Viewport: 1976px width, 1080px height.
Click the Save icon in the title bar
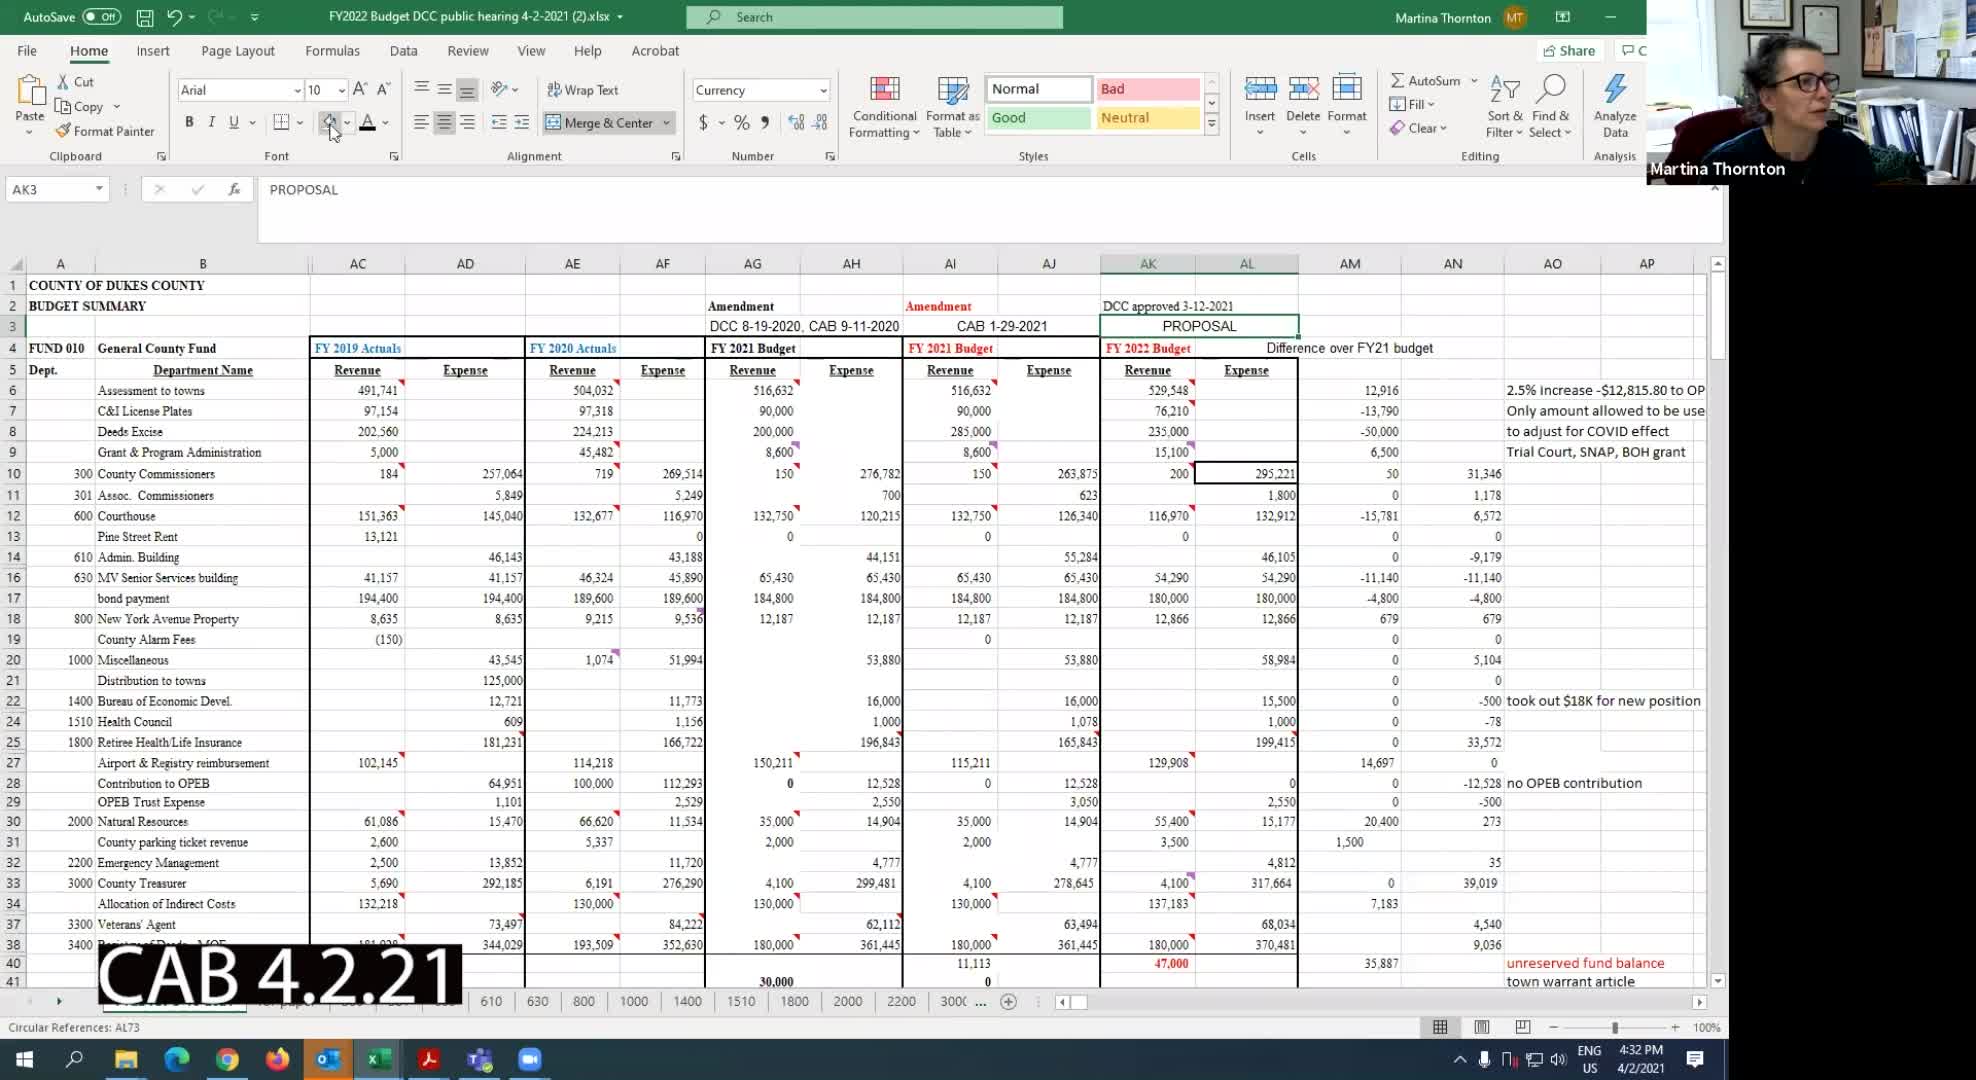(145, 17)
